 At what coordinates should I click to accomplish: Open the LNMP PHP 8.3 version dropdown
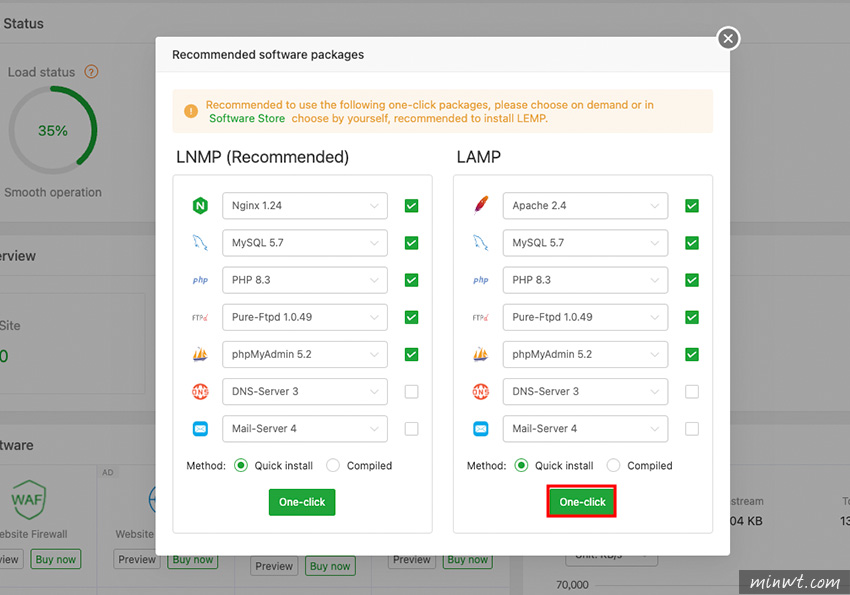(305, 280)
